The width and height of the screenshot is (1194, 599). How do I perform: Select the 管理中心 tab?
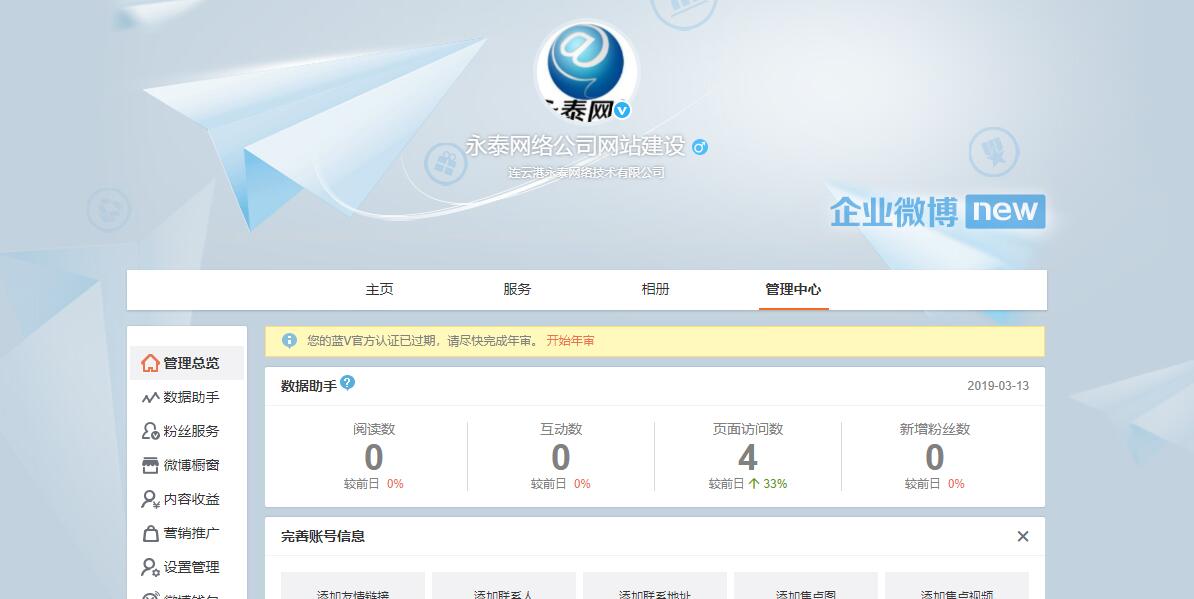[793, 289]
